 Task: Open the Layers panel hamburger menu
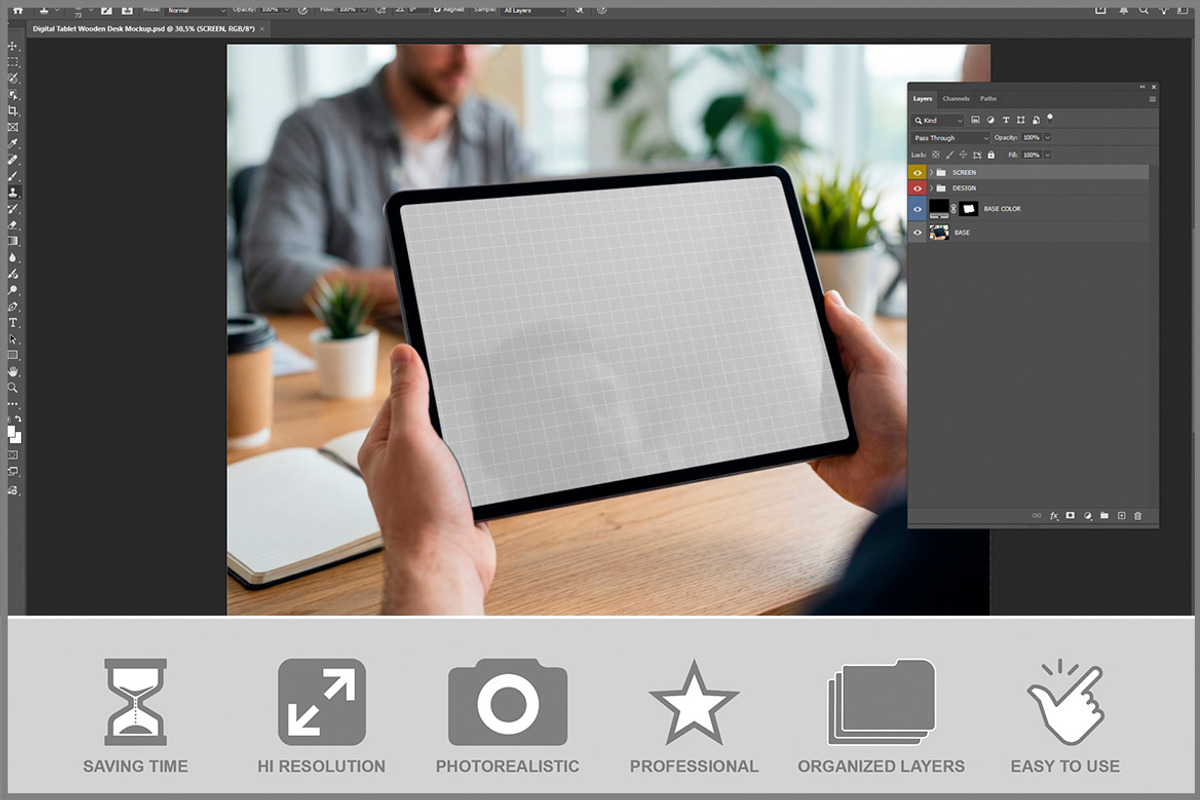[1152, 99]
